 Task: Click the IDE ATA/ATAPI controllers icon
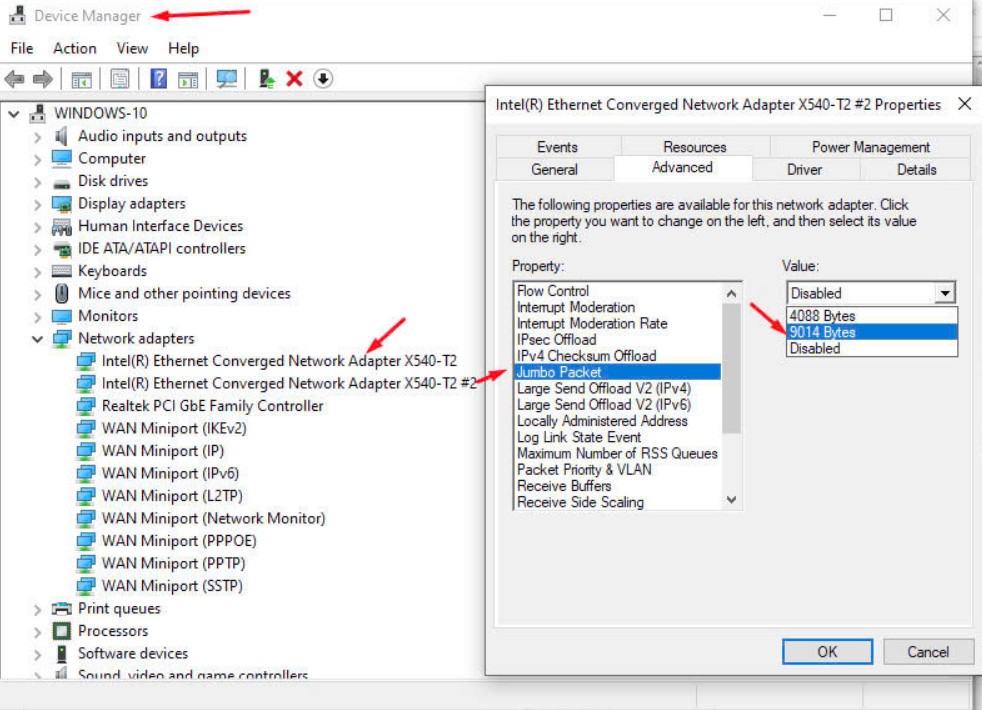61,249
